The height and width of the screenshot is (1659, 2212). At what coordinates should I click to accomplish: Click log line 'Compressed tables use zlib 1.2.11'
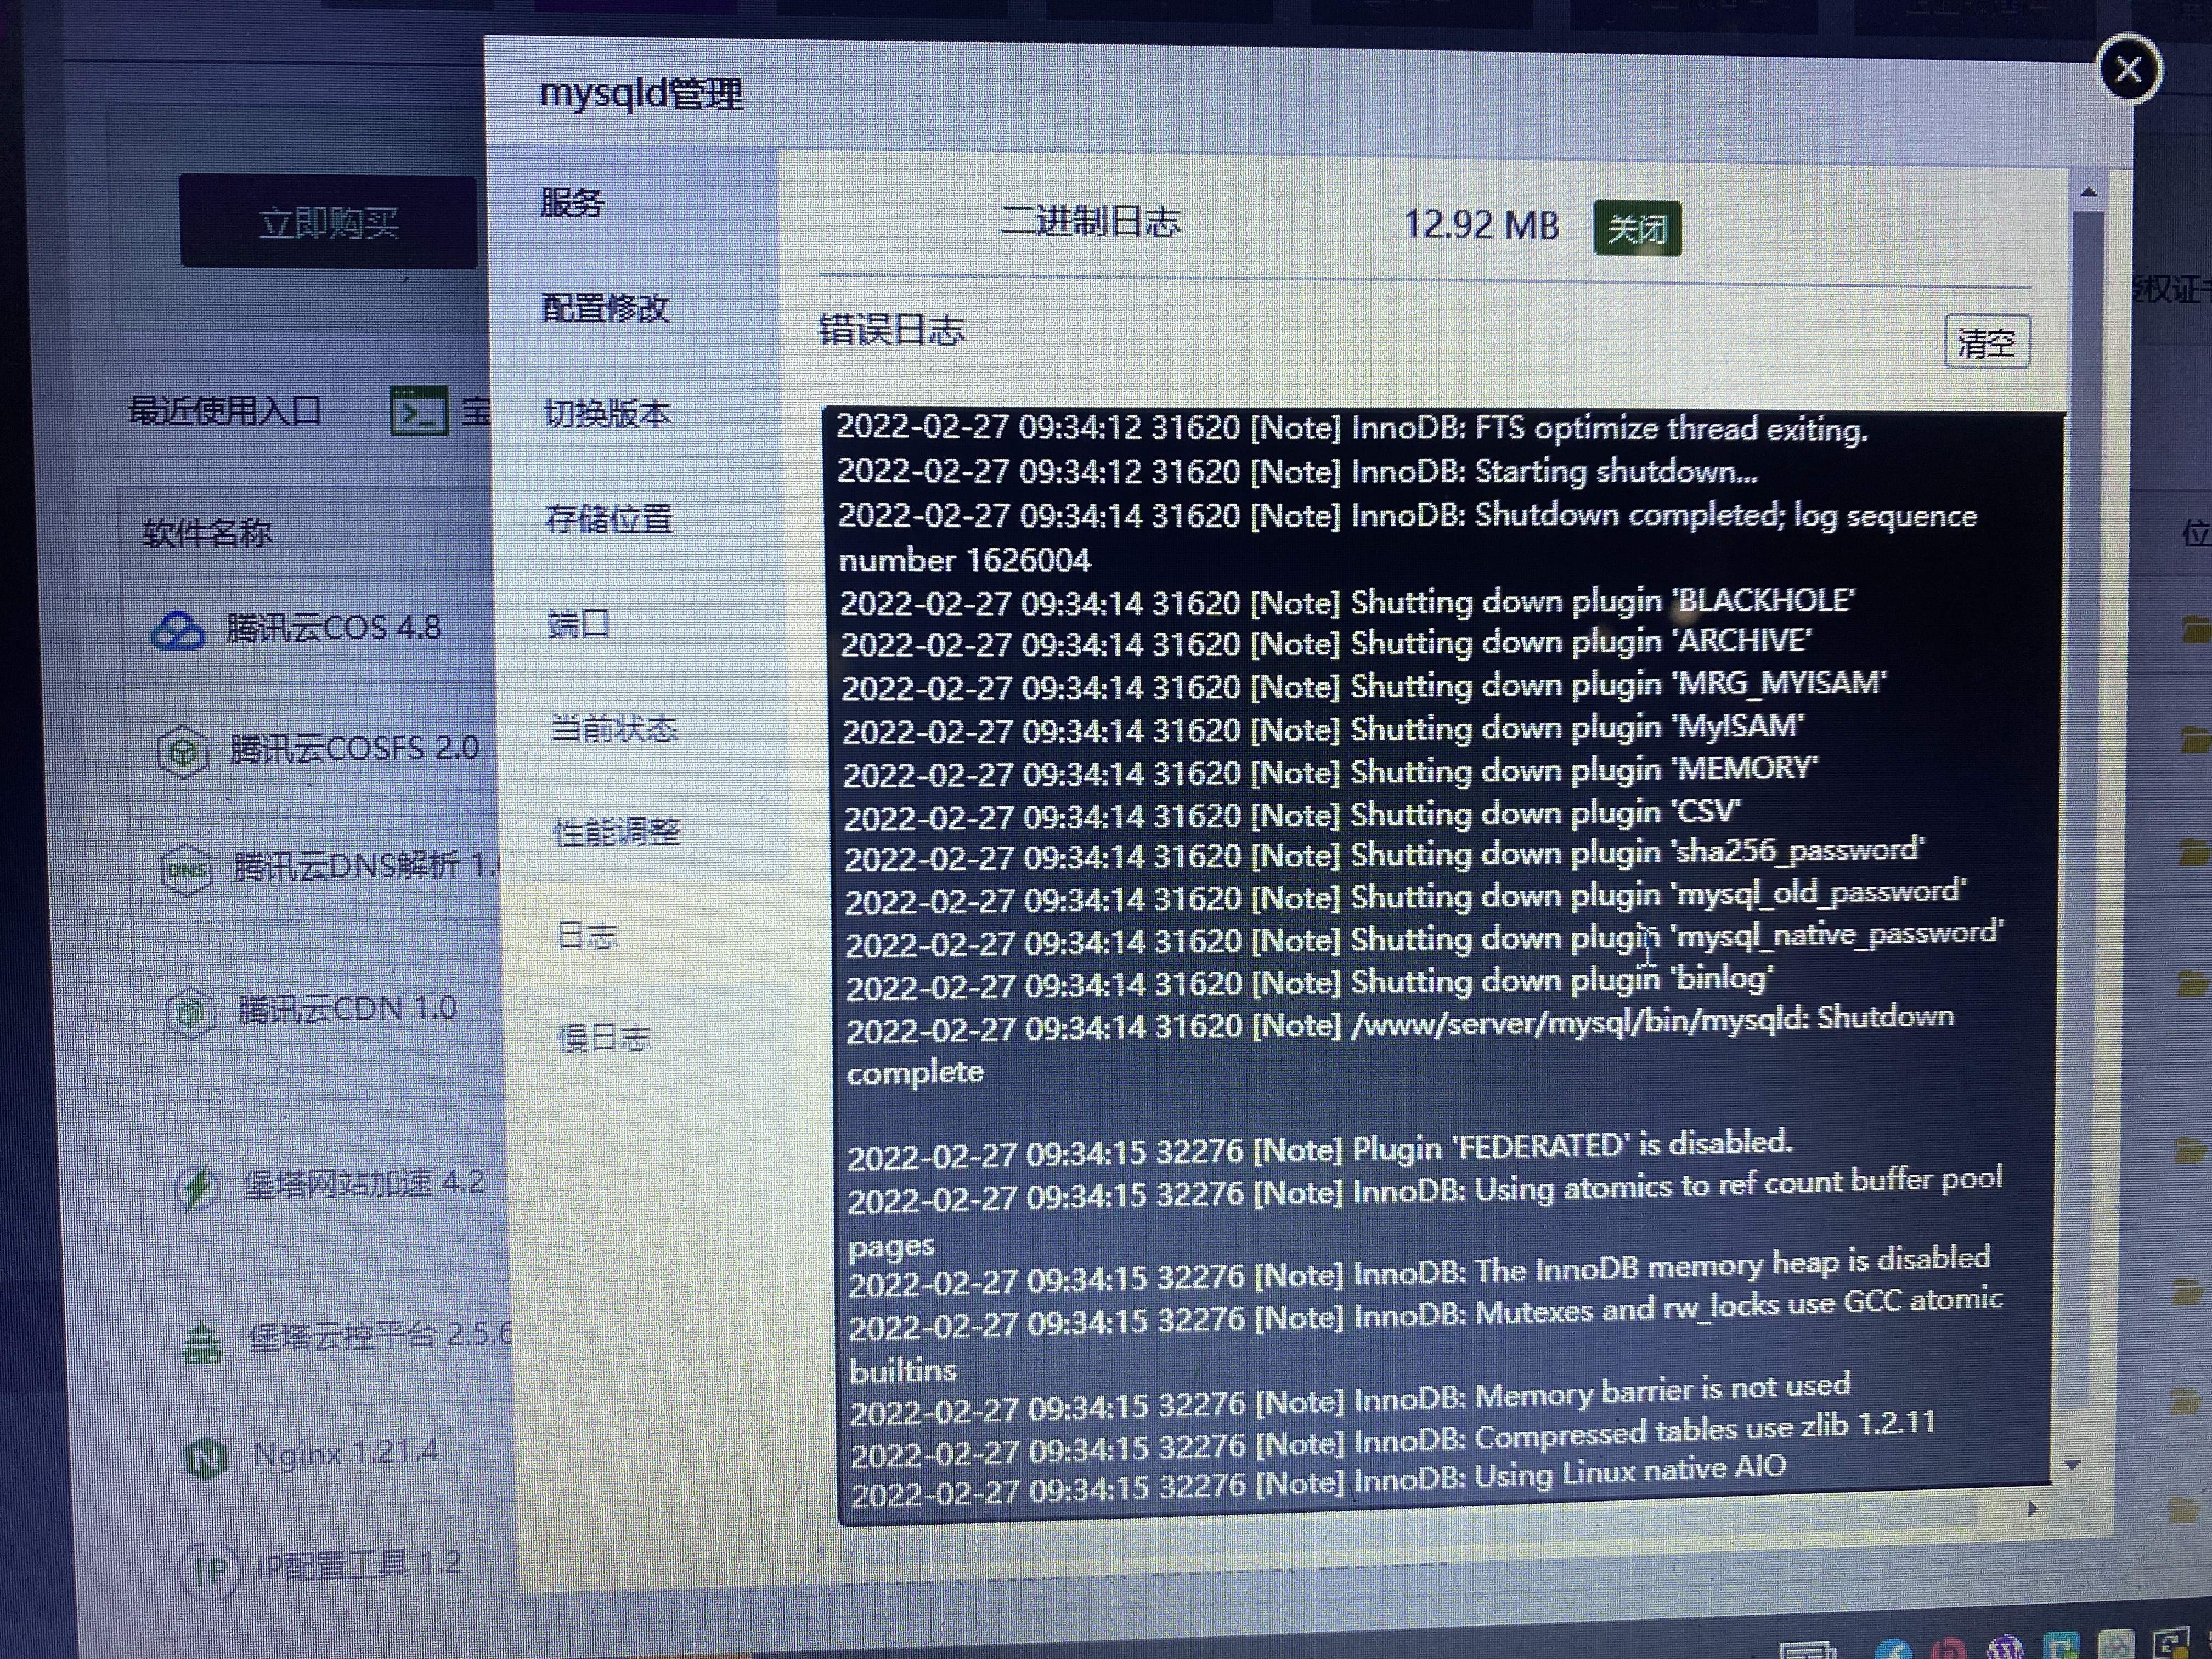1394,1440
